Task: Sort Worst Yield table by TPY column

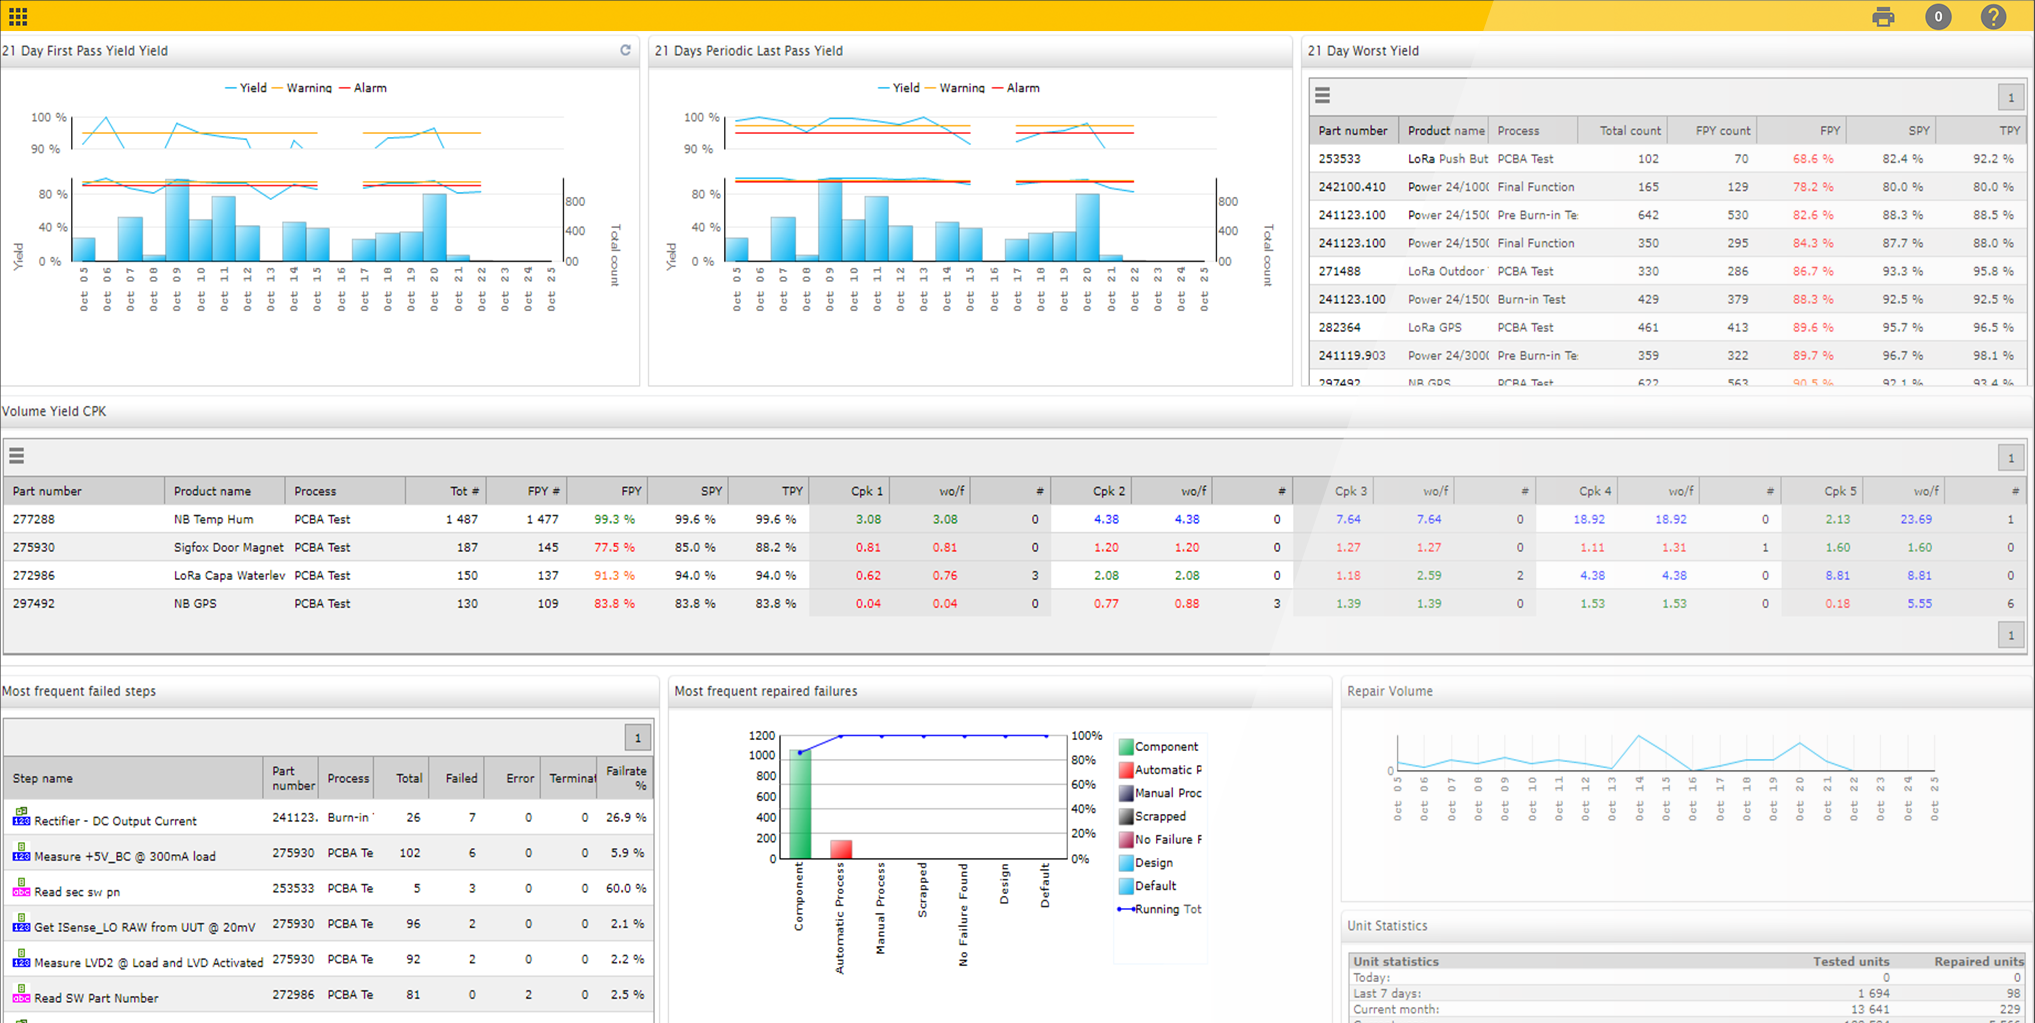Action: [1980, 131]
